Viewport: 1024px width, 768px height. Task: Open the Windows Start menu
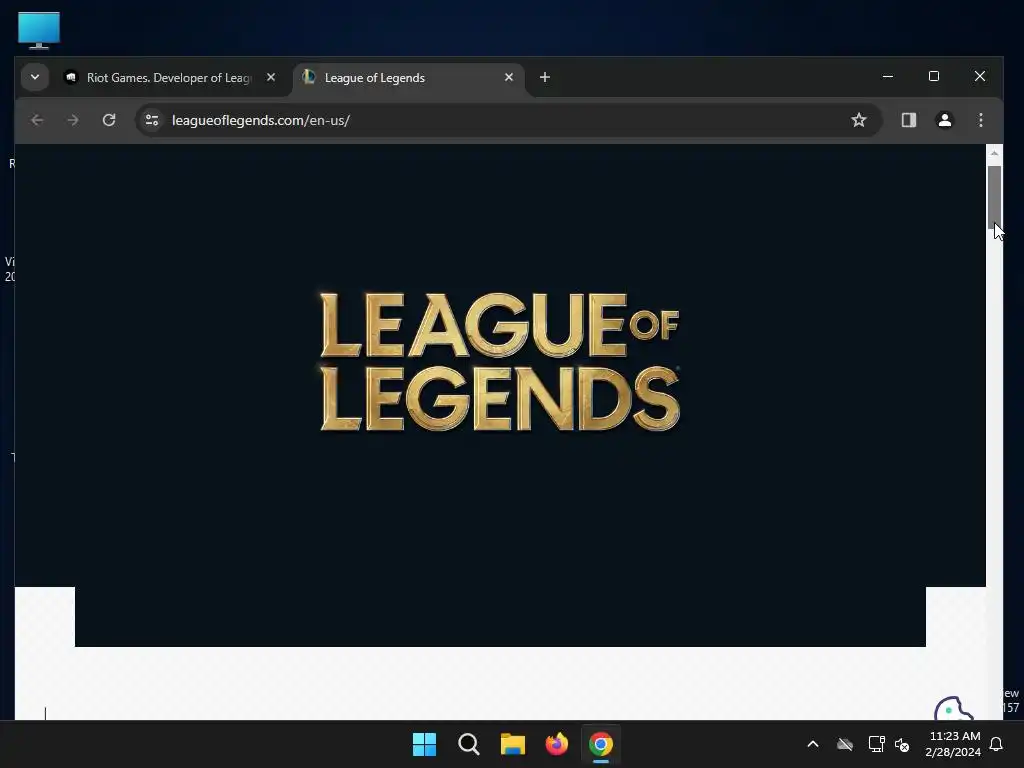point(424,744)
